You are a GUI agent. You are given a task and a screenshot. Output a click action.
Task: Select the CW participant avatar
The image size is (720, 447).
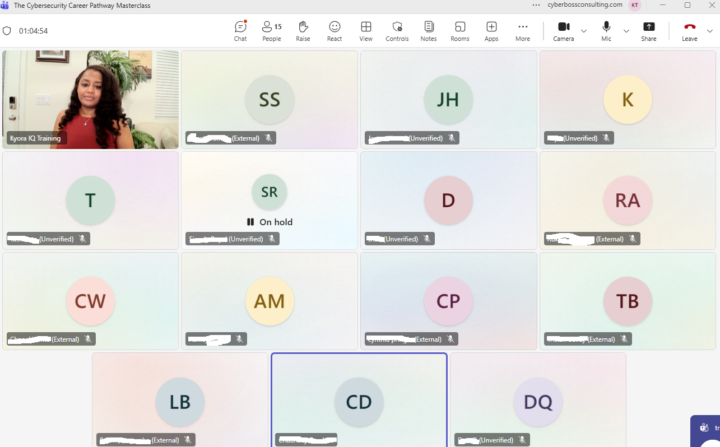(x=90, y=301)
